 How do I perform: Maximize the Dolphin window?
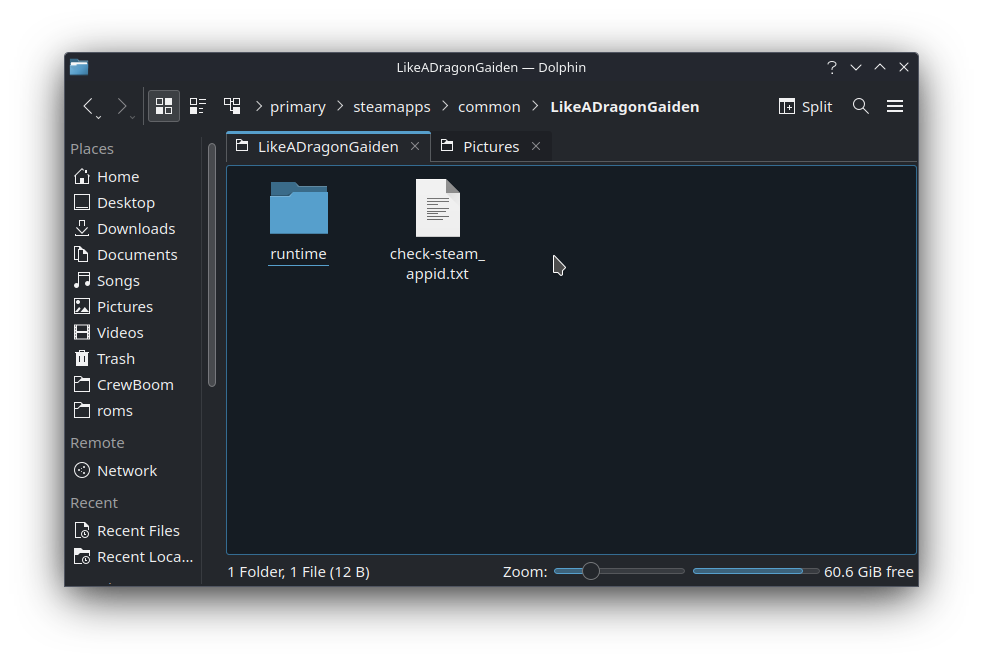[x=880, y=67]
